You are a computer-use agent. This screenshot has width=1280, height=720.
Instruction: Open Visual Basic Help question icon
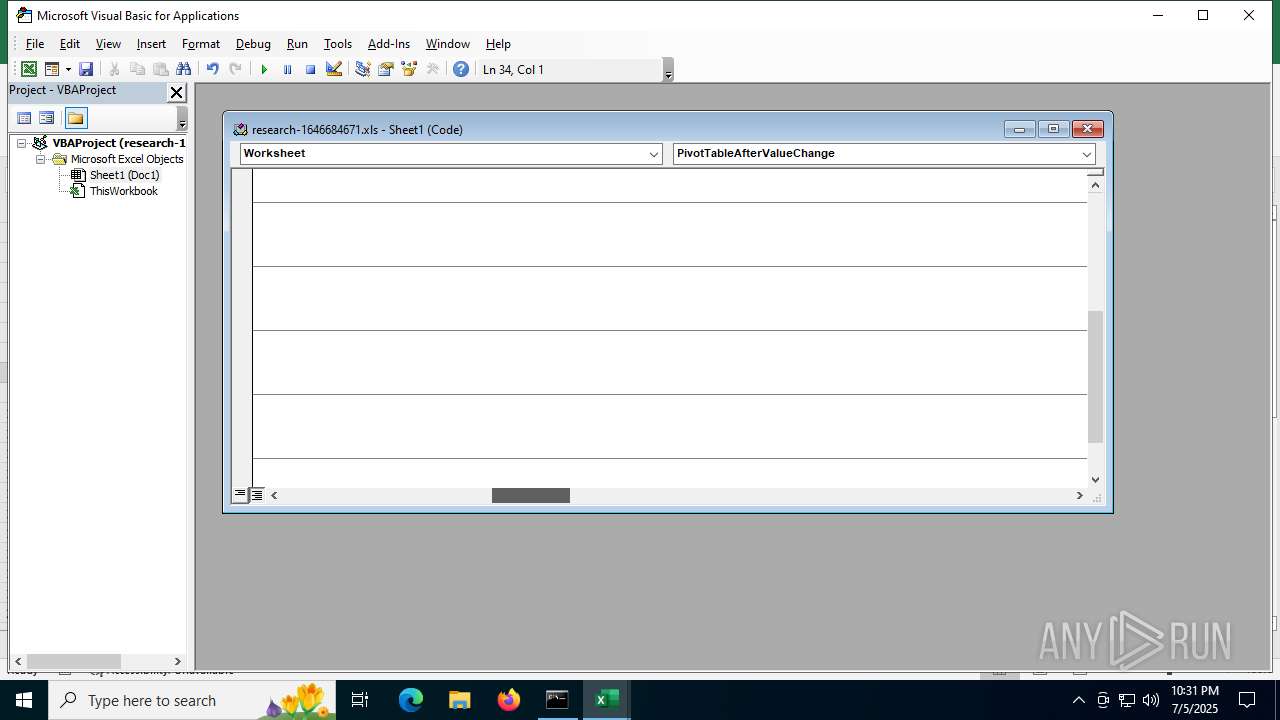460,69
